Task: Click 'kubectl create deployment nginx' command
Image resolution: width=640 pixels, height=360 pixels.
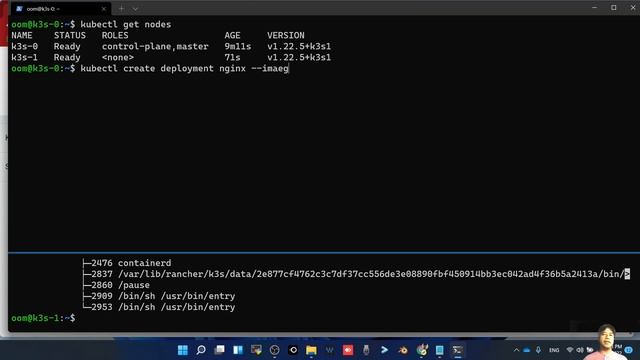Action: tap(163, 69)
